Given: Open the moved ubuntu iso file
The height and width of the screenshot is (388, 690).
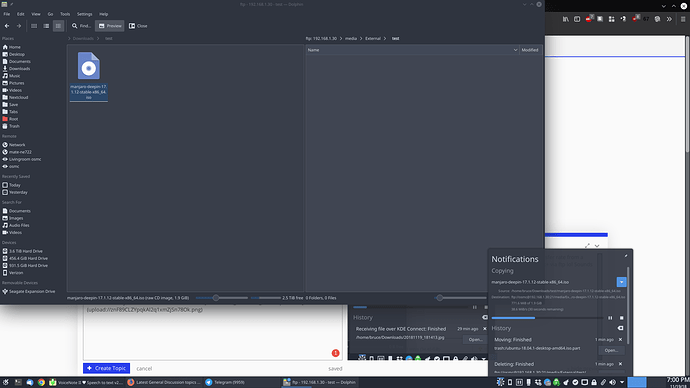Looking at the screenshot, I should (611, 350).
